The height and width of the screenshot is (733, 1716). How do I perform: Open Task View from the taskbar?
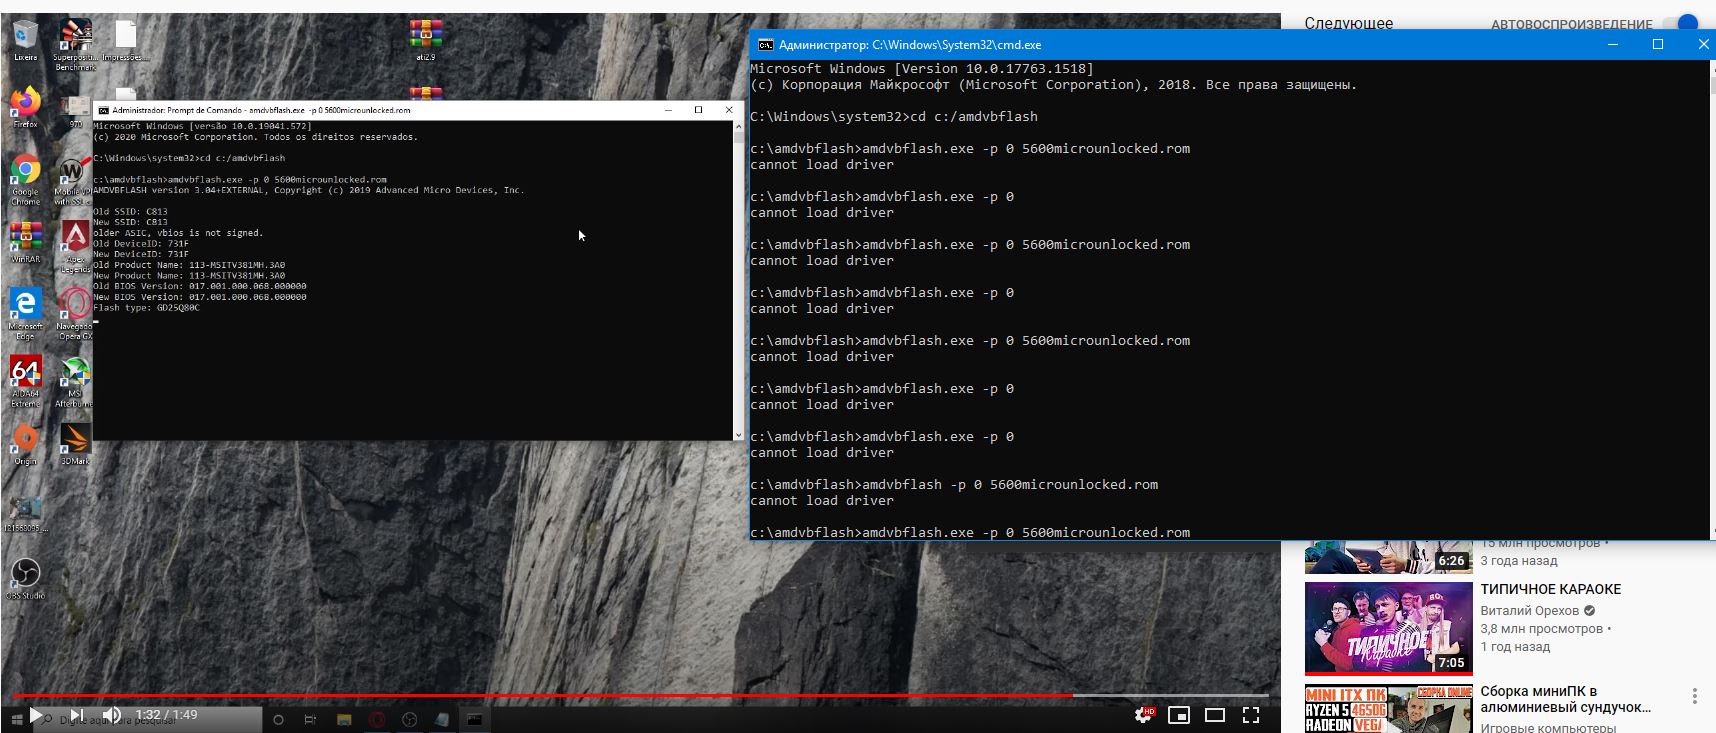[310, 719]
